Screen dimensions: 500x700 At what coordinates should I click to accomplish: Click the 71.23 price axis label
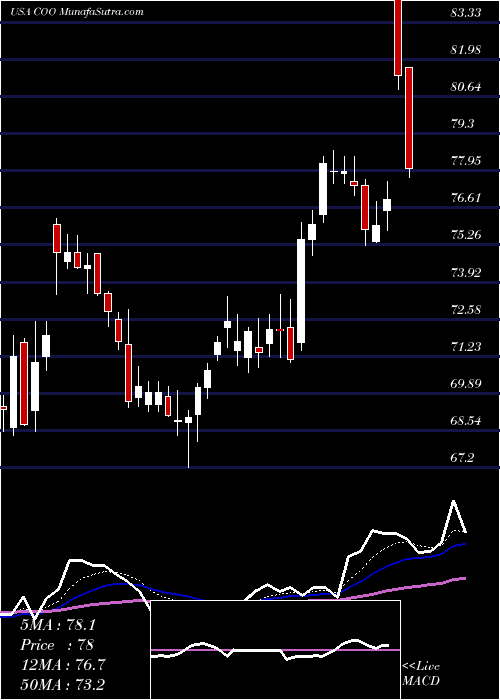(x=466, y=346)
